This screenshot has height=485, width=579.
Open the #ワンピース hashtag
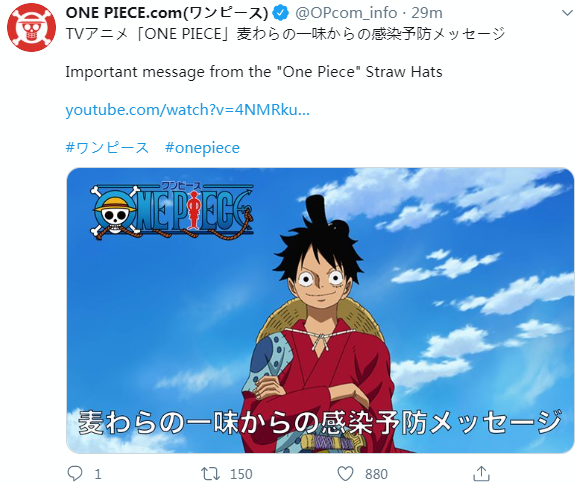click(107, 148)
